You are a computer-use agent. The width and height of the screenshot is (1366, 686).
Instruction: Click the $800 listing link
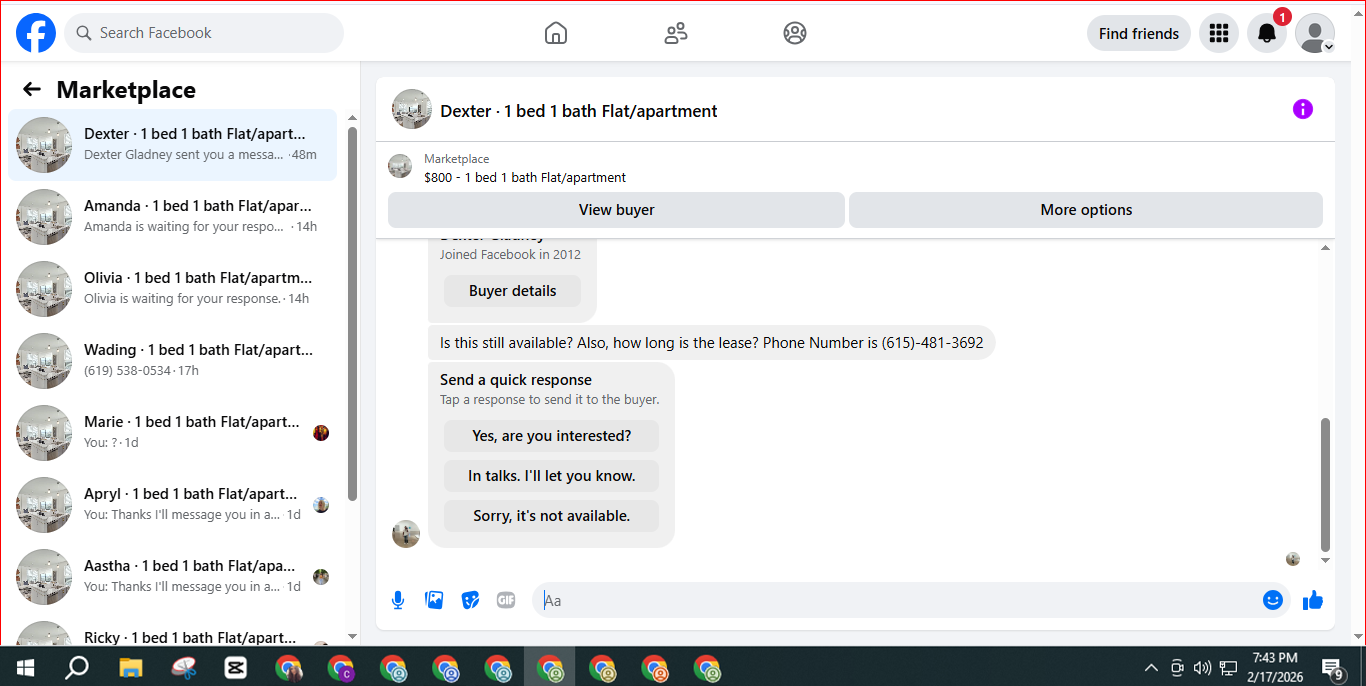[x=525, y=177]
